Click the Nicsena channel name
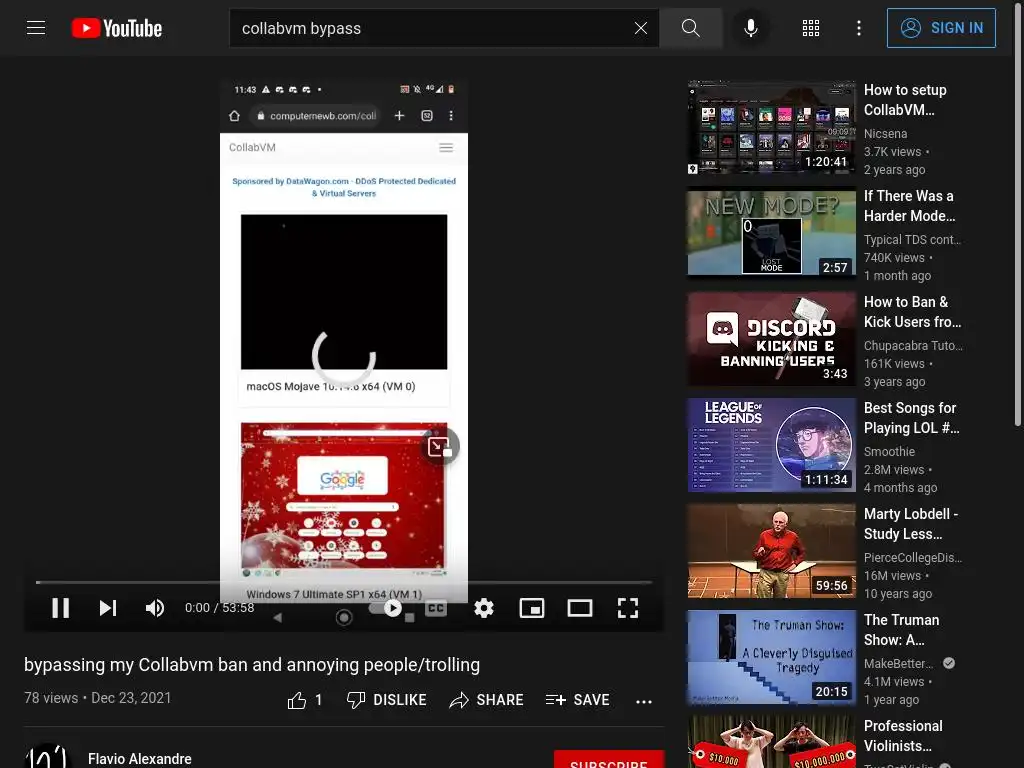Viewport: 1024px width, 768px height. [x=886, y=133]
